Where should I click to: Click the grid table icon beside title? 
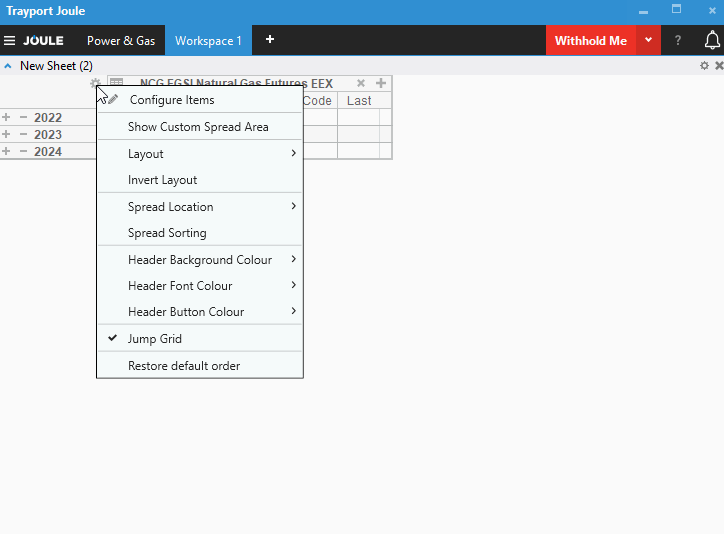[117, 84]
